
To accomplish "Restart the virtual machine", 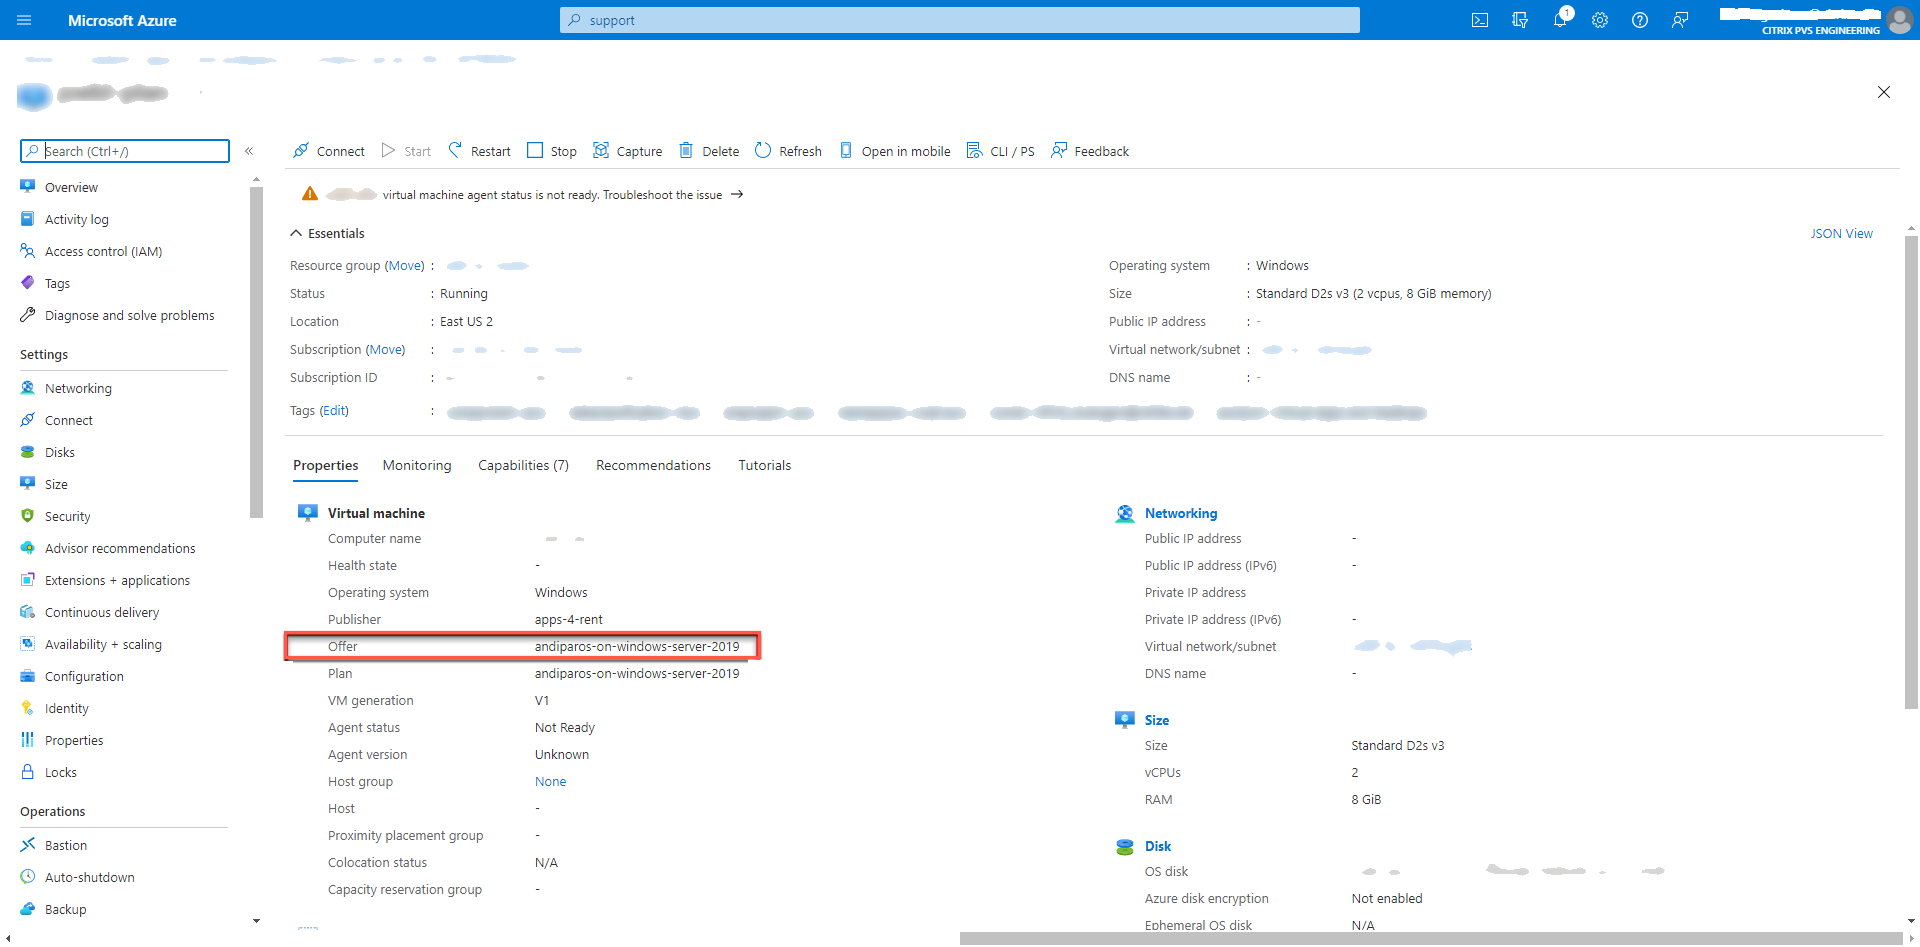I will [x=479, y=150].
